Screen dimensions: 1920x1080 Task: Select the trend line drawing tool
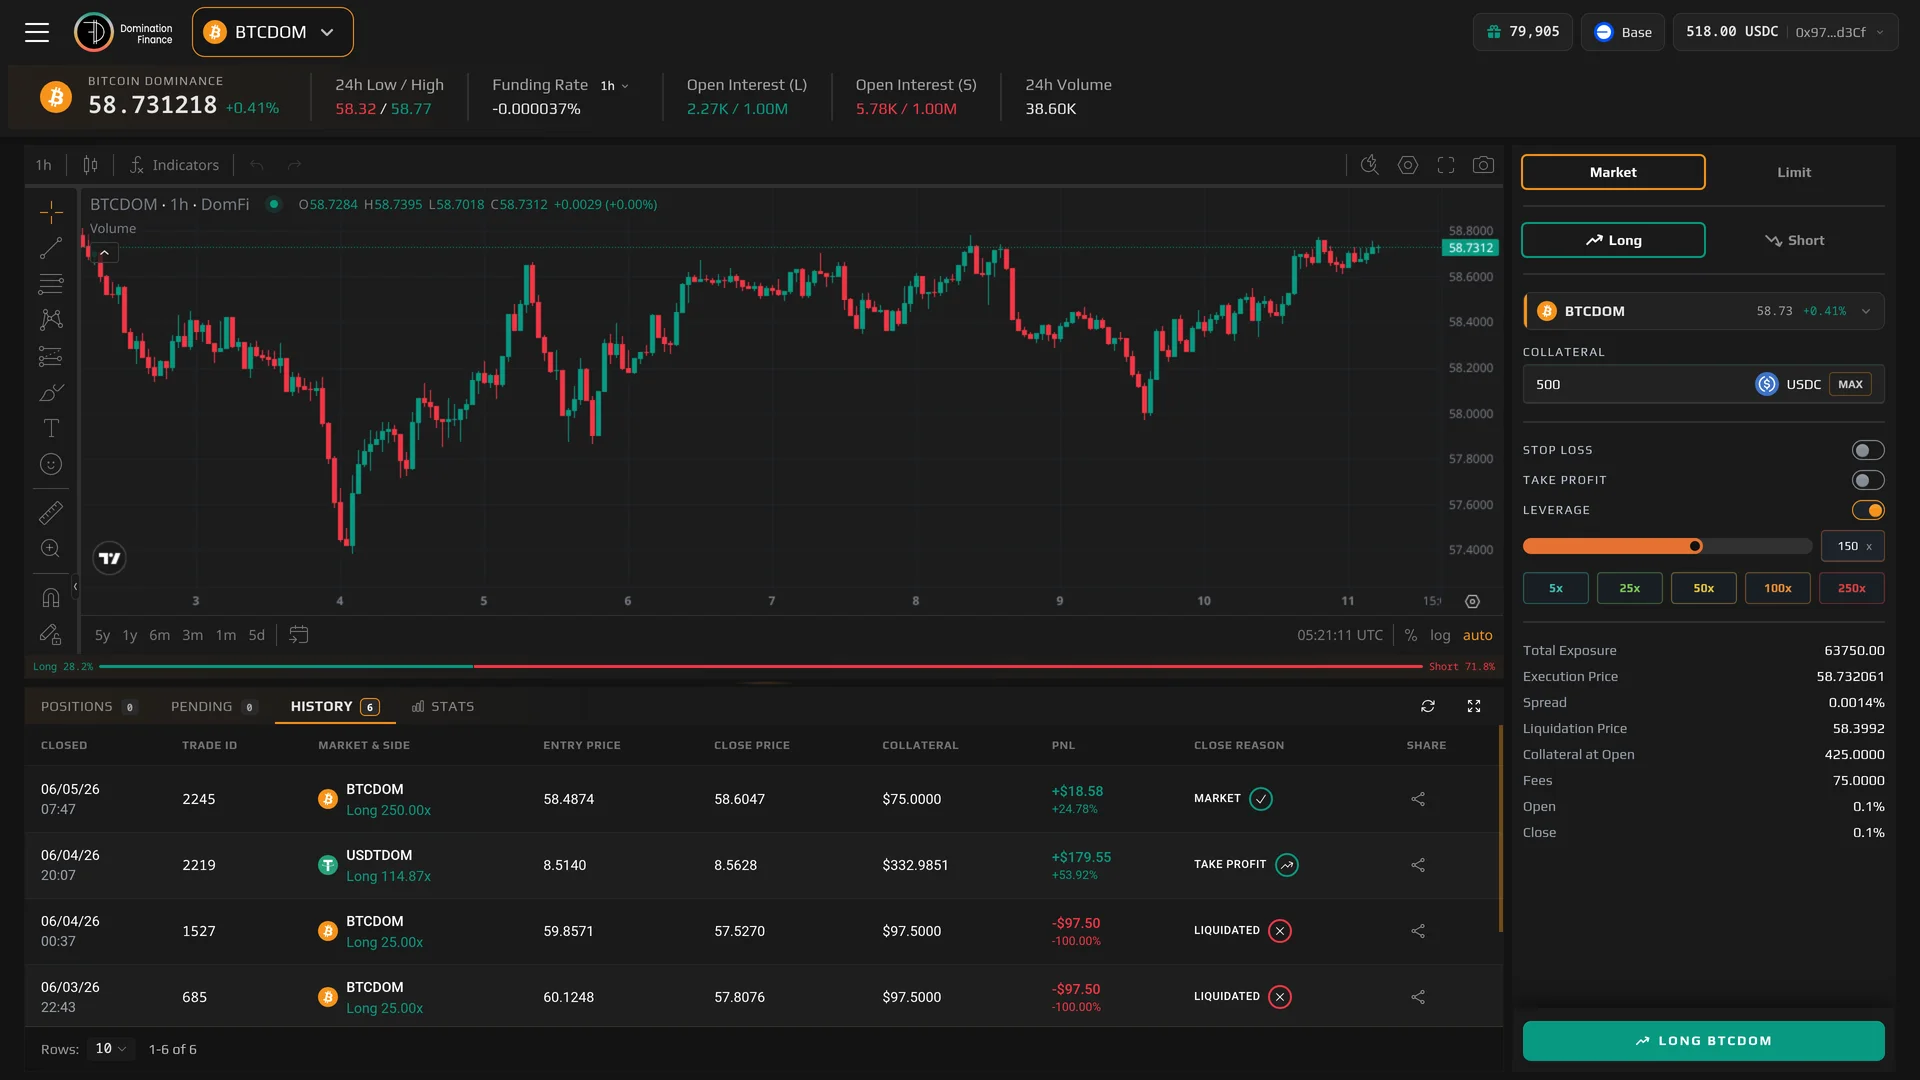tap(51, 248)
